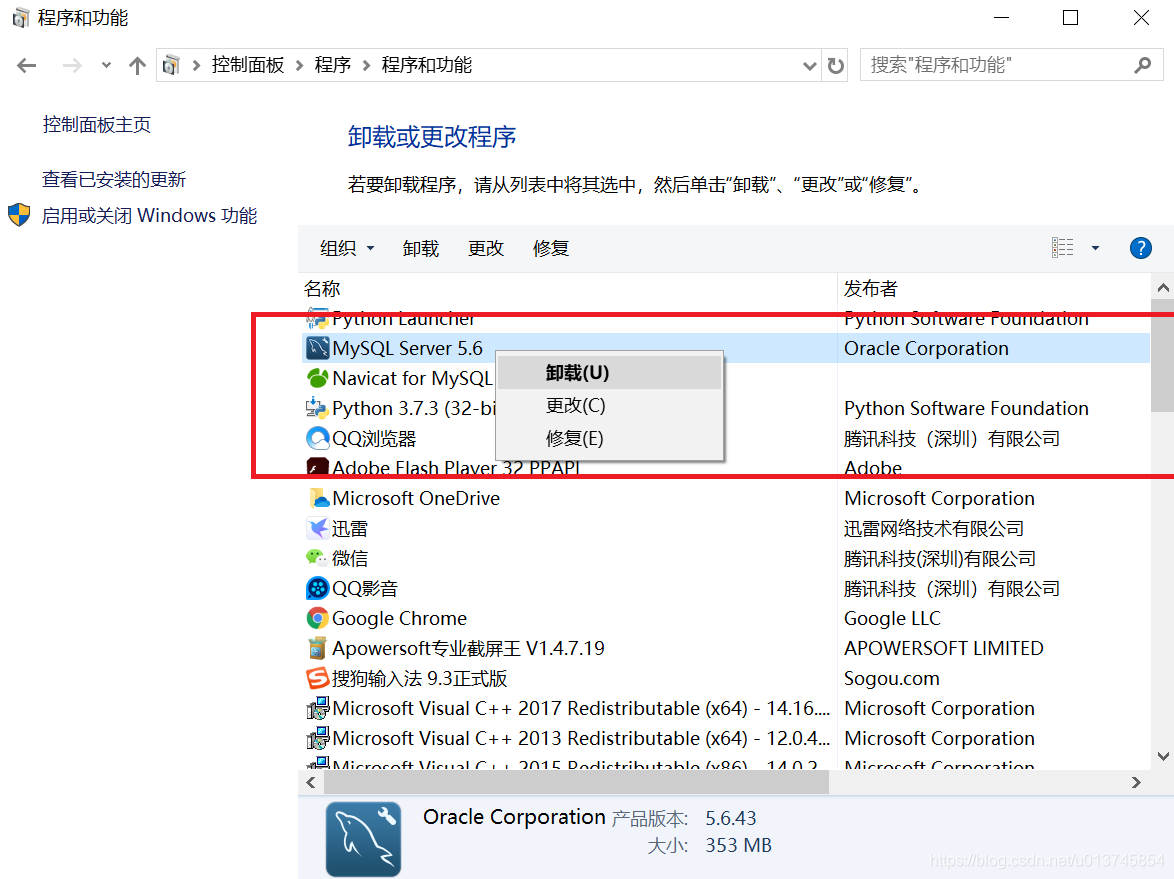
Task: Click the large MySQL dolphin details icon
Action: point(363,839)
